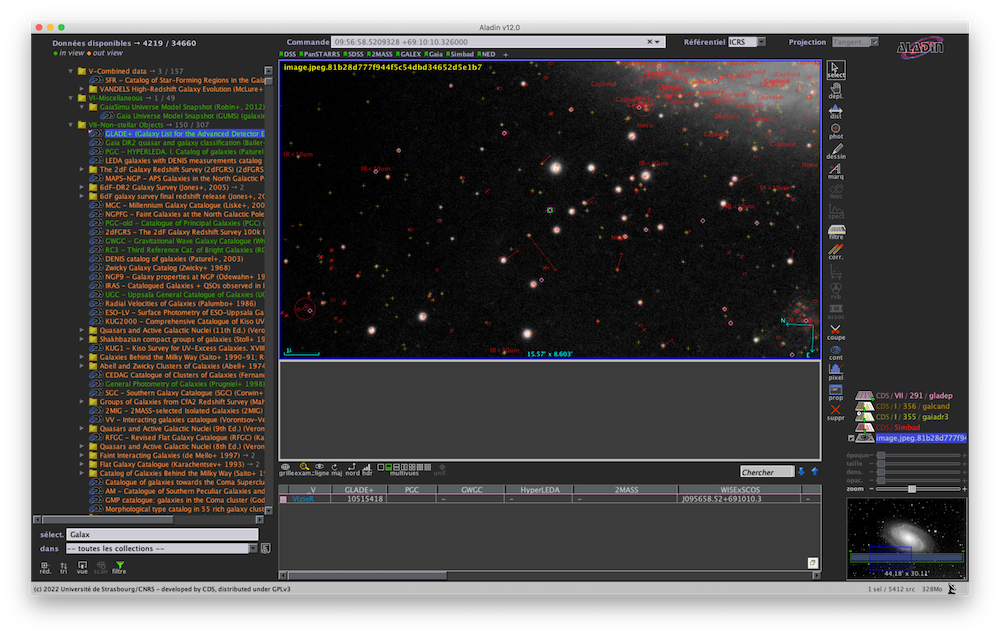Collapse the V-Combined data folder
The height and width of the screenshot is (636, 1000).
point(71,71)
